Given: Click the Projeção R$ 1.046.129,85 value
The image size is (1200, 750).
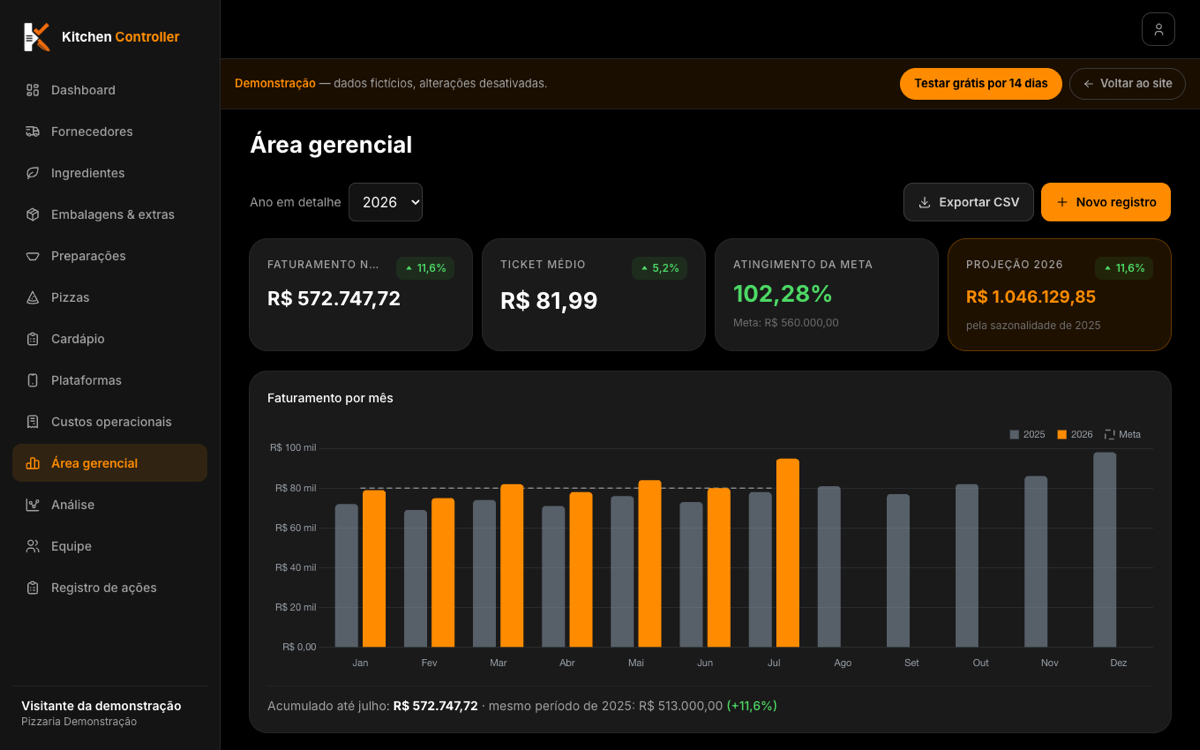Looking at the screenshot, I should pos(1031,297).
